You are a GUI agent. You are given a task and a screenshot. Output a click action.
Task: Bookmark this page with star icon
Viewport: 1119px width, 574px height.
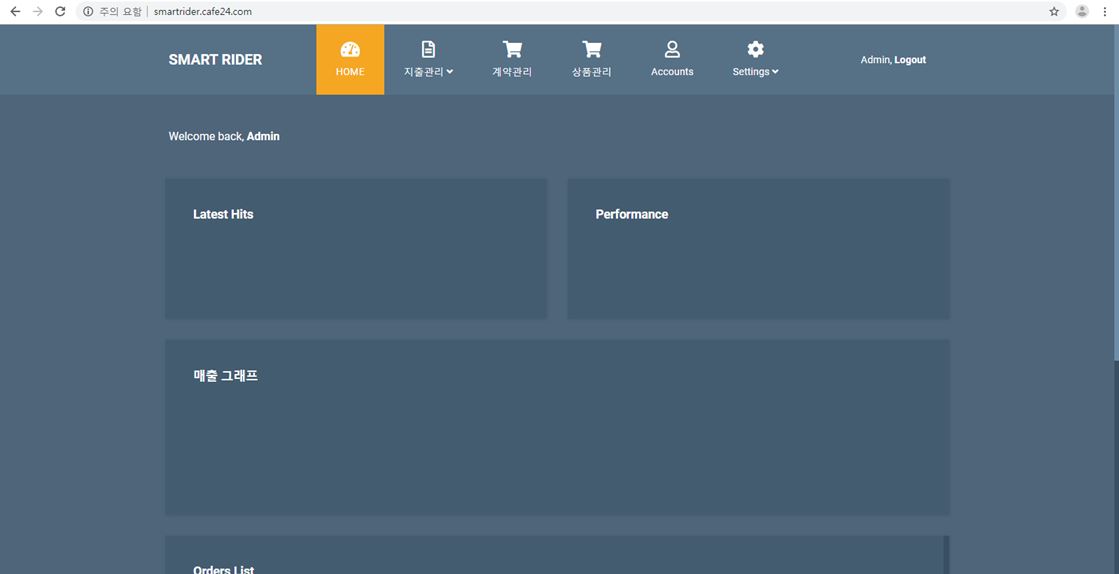click(x=1054, y=11)
